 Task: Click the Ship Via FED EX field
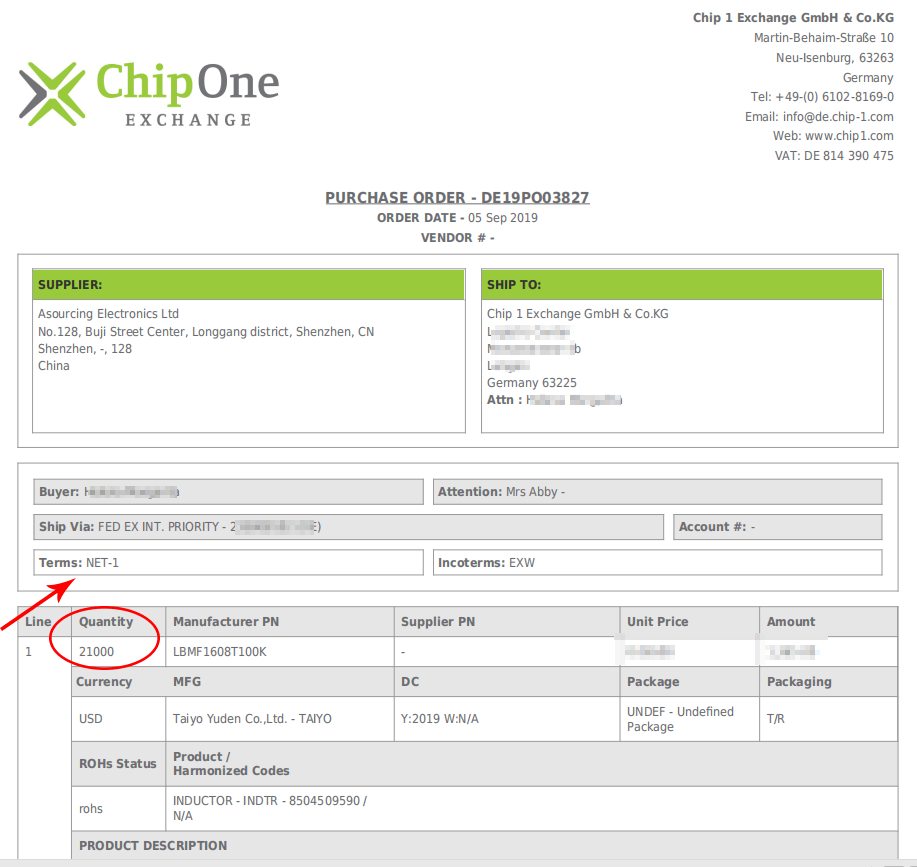(349, 527)
